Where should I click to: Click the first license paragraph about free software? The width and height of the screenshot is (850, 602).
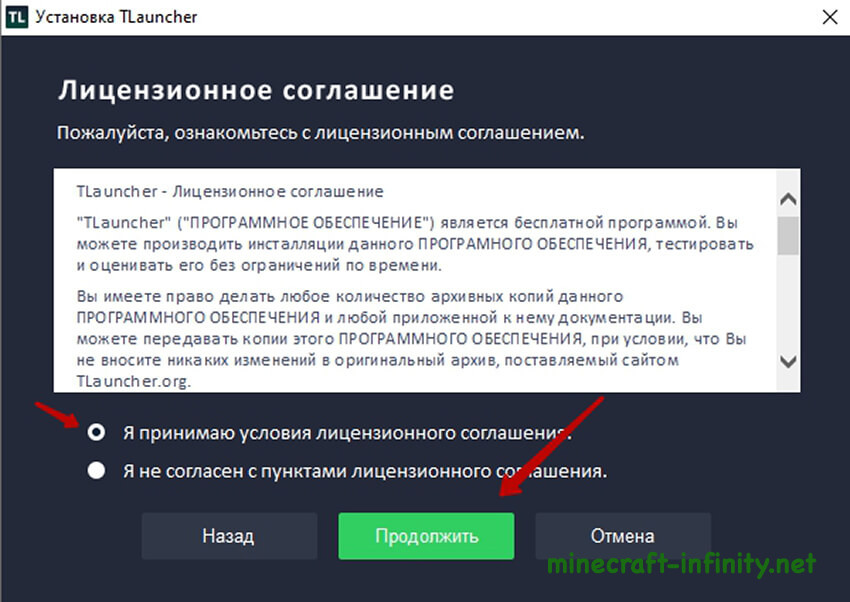click(x=415, y=244)
